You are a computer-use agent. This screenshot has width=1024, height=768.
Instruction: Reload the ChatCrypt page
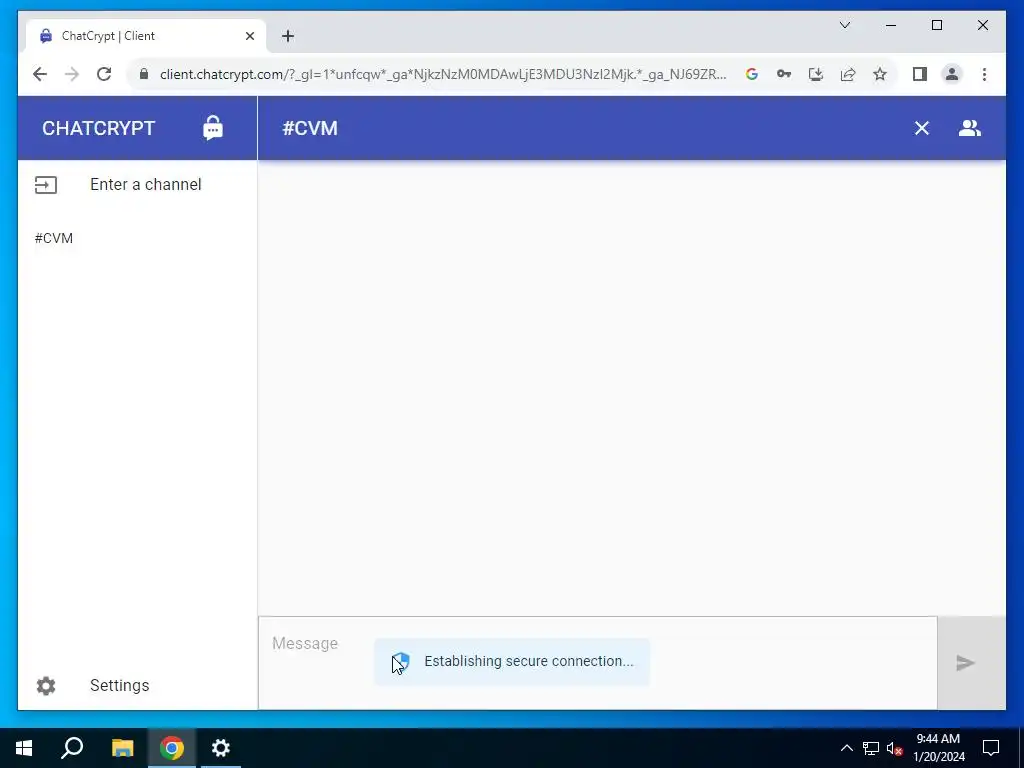[x=104, y=74]
